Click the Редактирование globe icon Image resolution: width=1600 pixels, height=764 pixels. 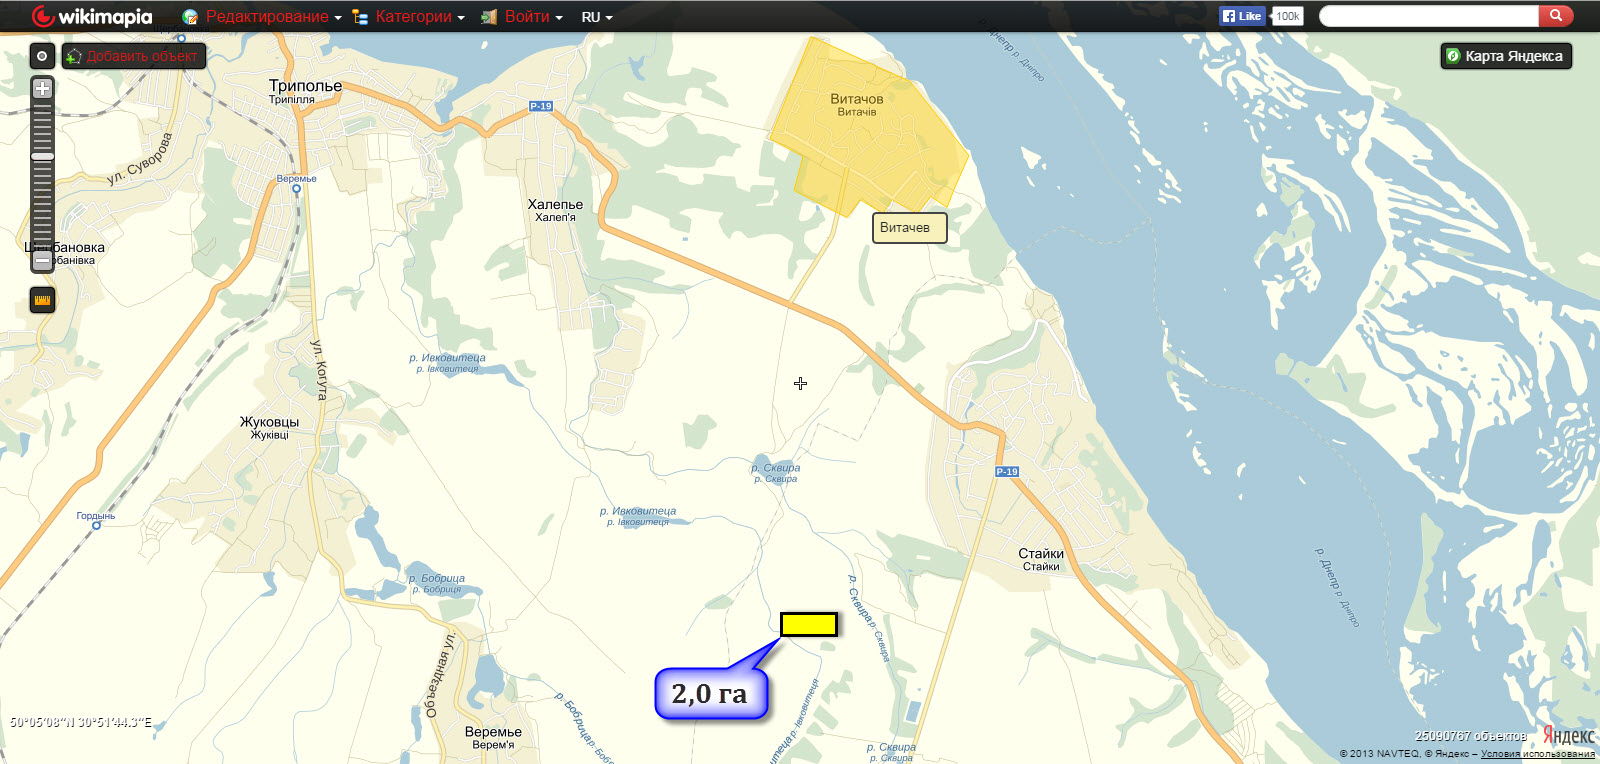pyautogui.click(x=190, y=17)
